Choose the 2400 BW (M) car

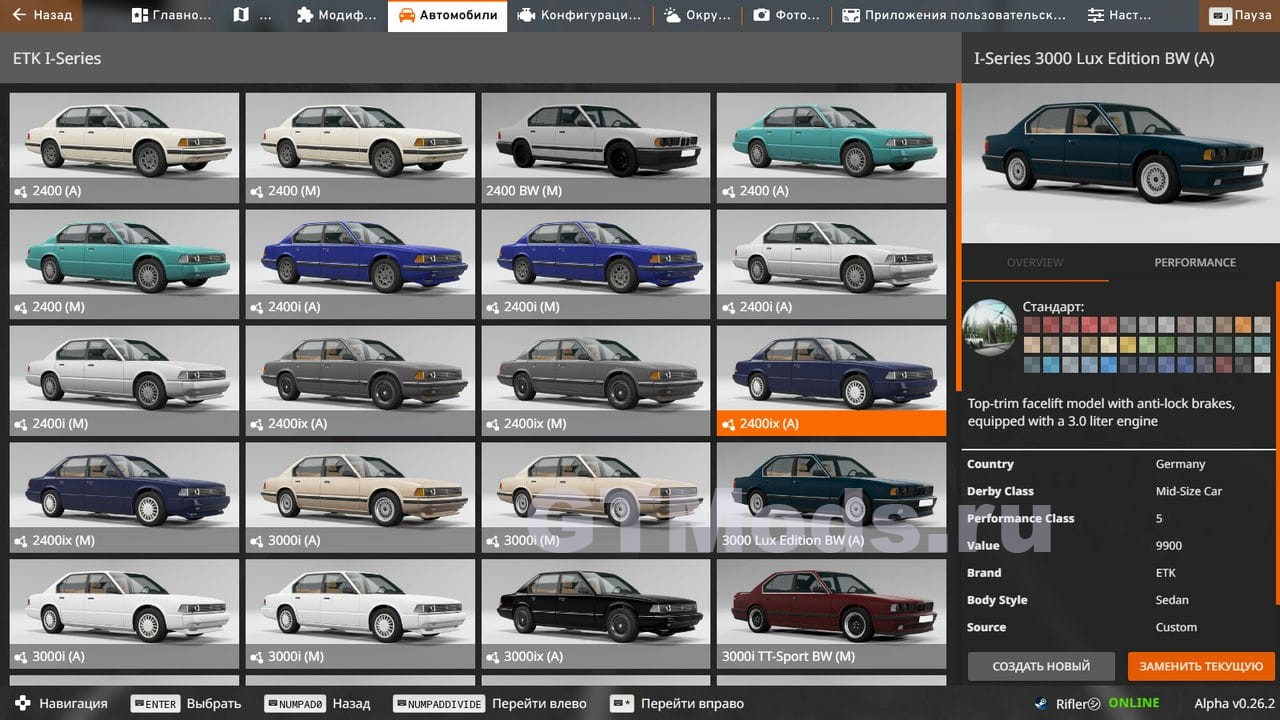click(x=596, y=148)
